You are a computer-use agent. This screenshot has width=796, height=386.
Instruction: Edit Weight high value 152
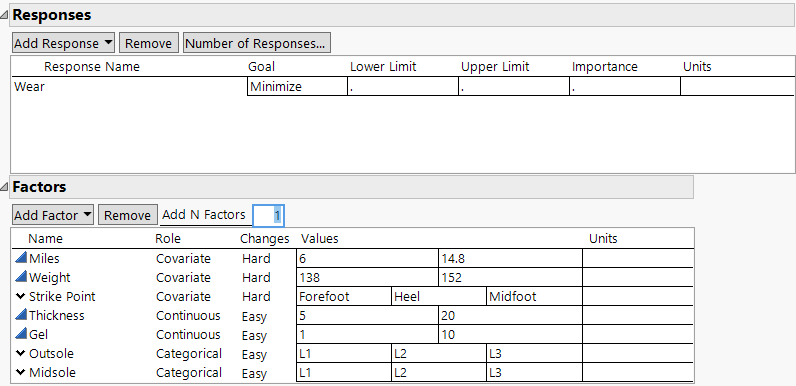pyautogui.click(x=510, y=277)
